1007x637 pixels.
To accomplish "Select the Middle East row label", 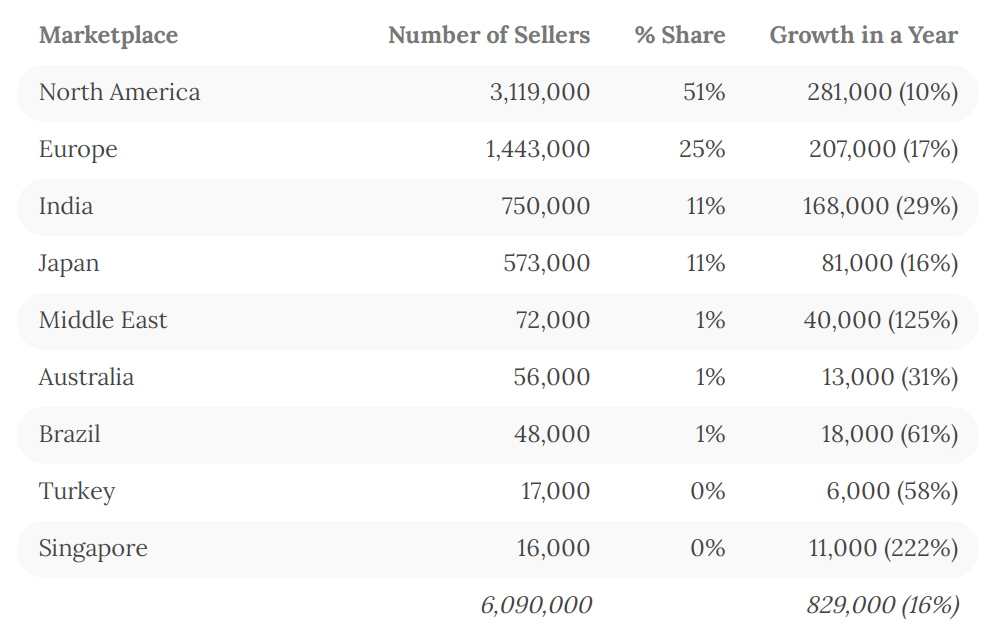I will (x=103, y=320).
